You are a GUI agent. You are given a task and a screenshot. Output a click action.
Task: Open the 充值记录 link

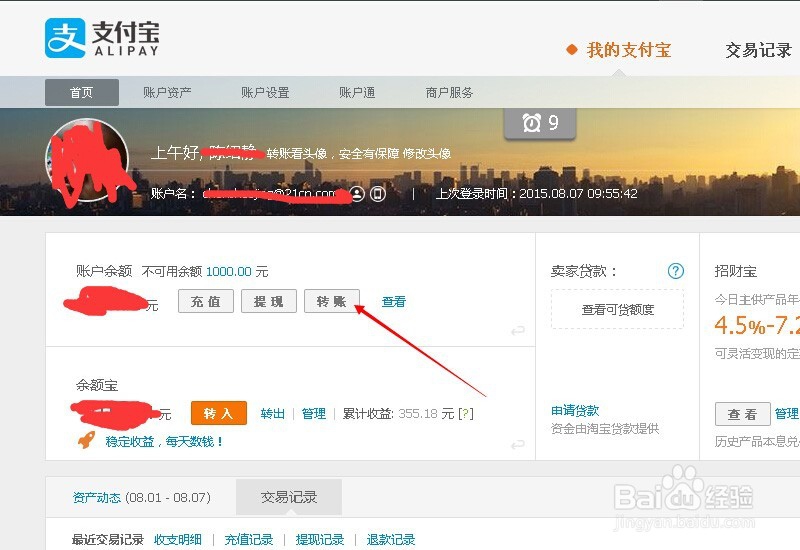coord(249,539)
